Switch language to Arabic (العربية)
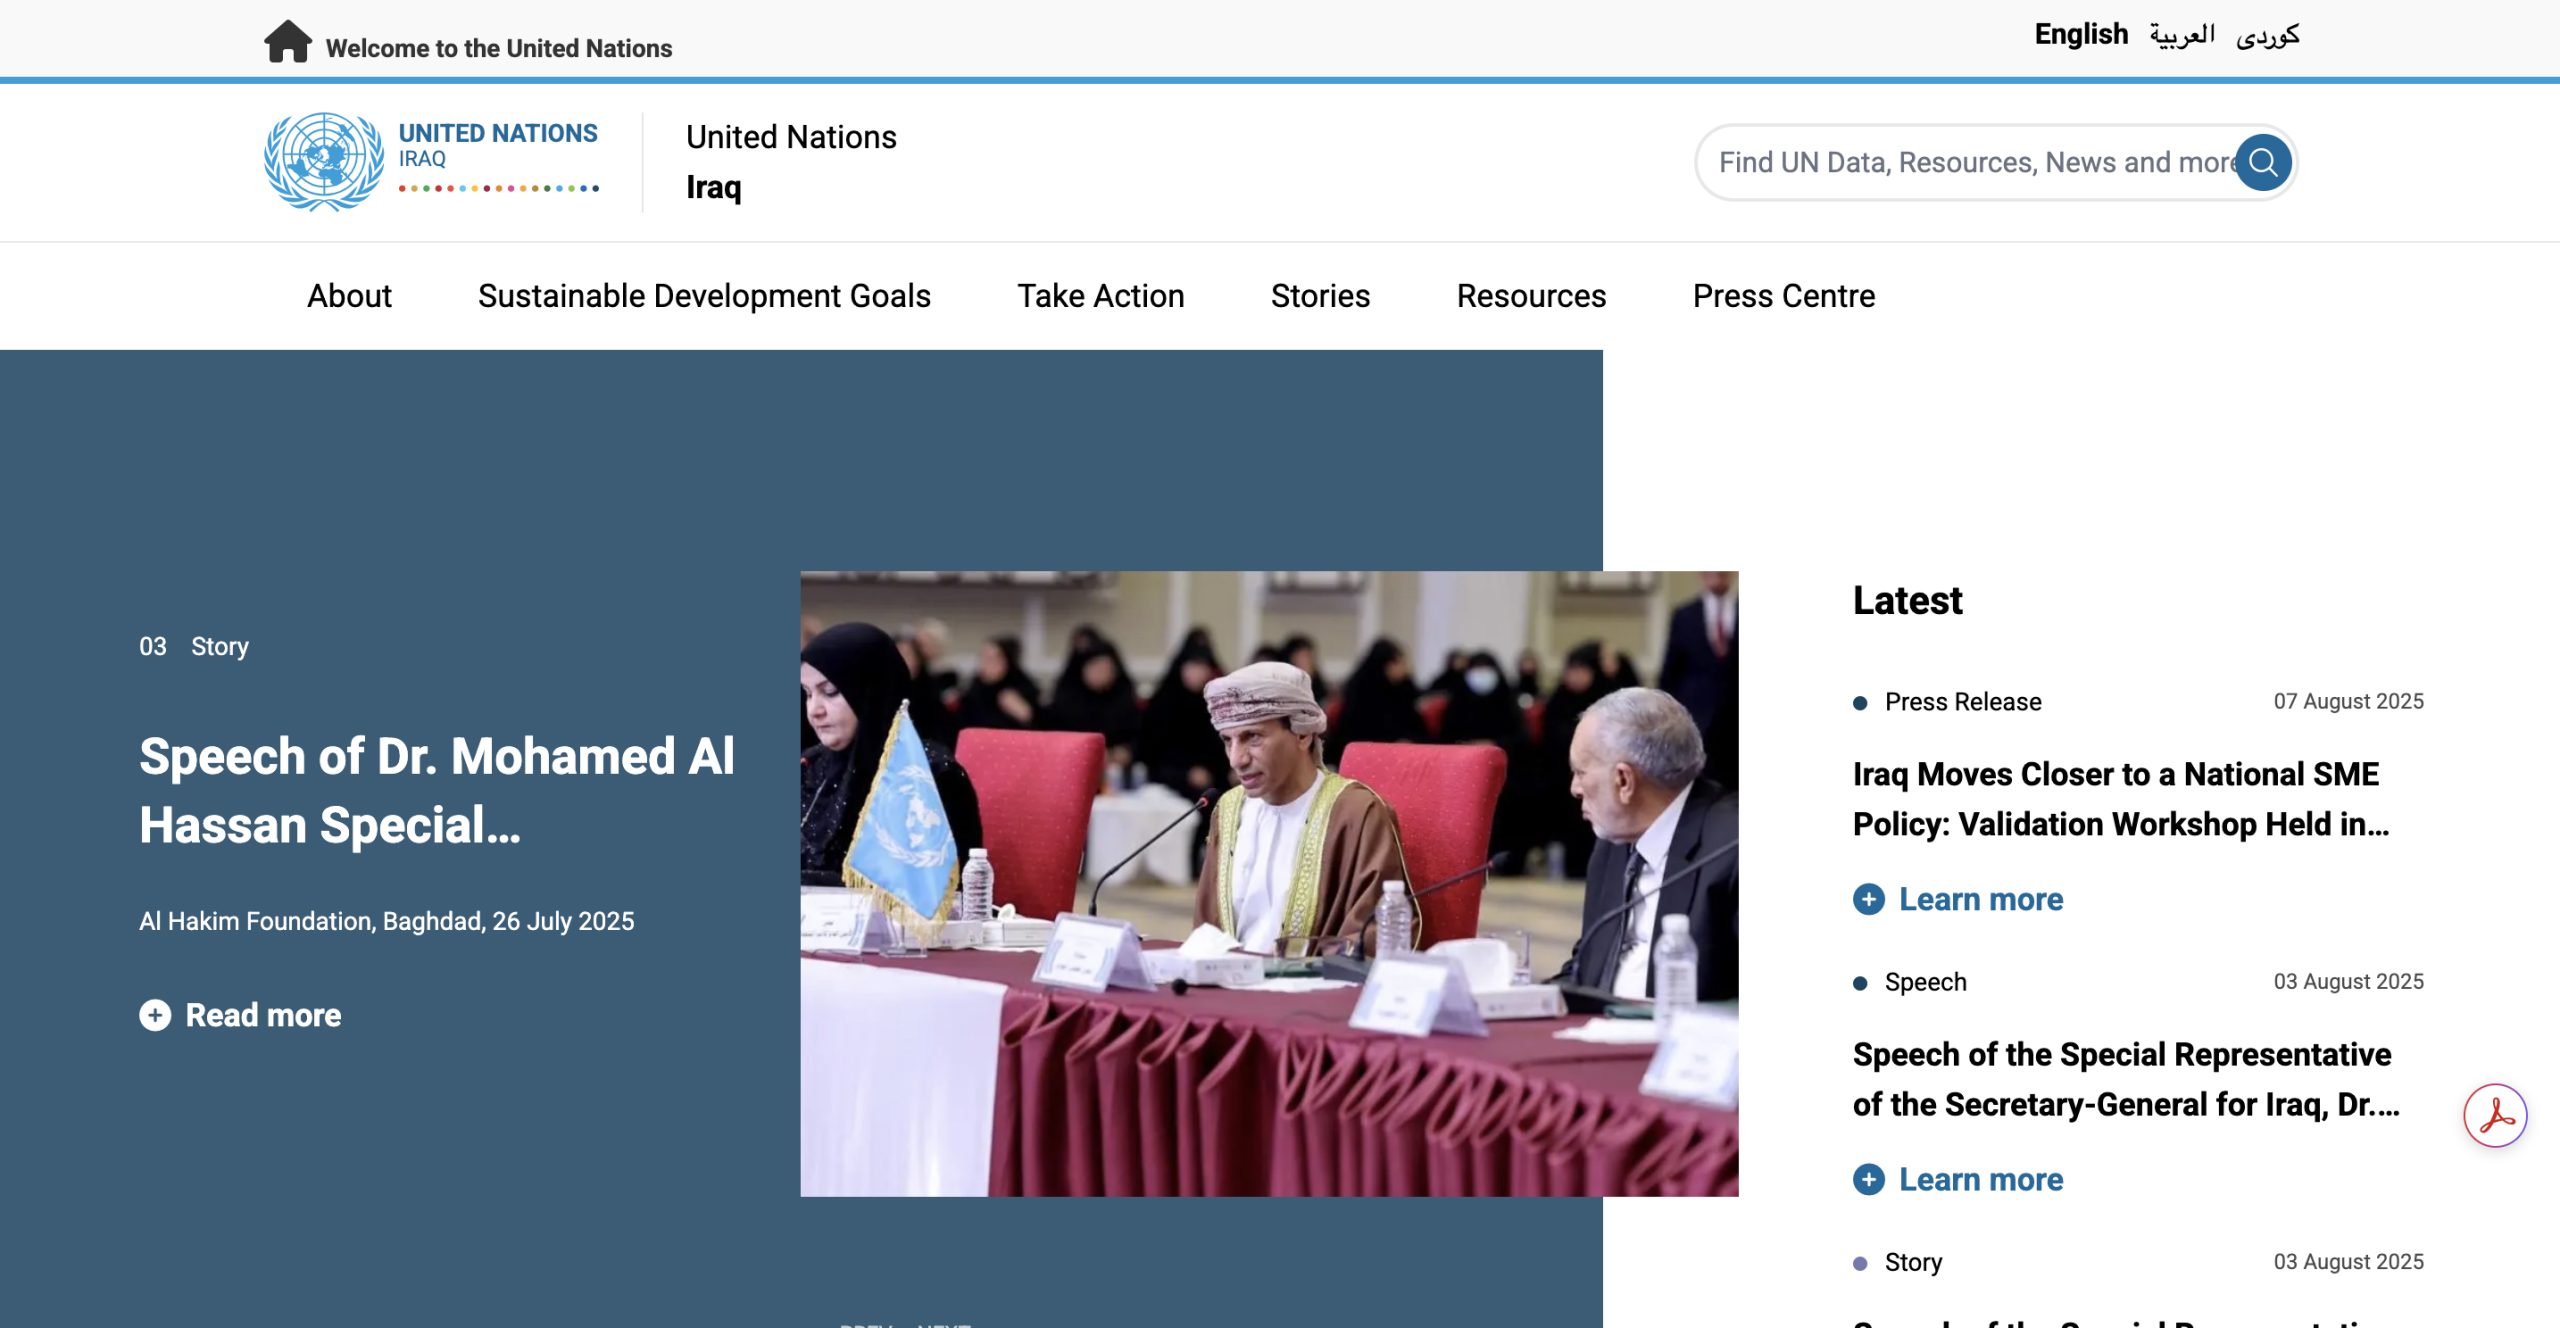Viewport: 2560px width, 1328px height. pos(2182,35)
